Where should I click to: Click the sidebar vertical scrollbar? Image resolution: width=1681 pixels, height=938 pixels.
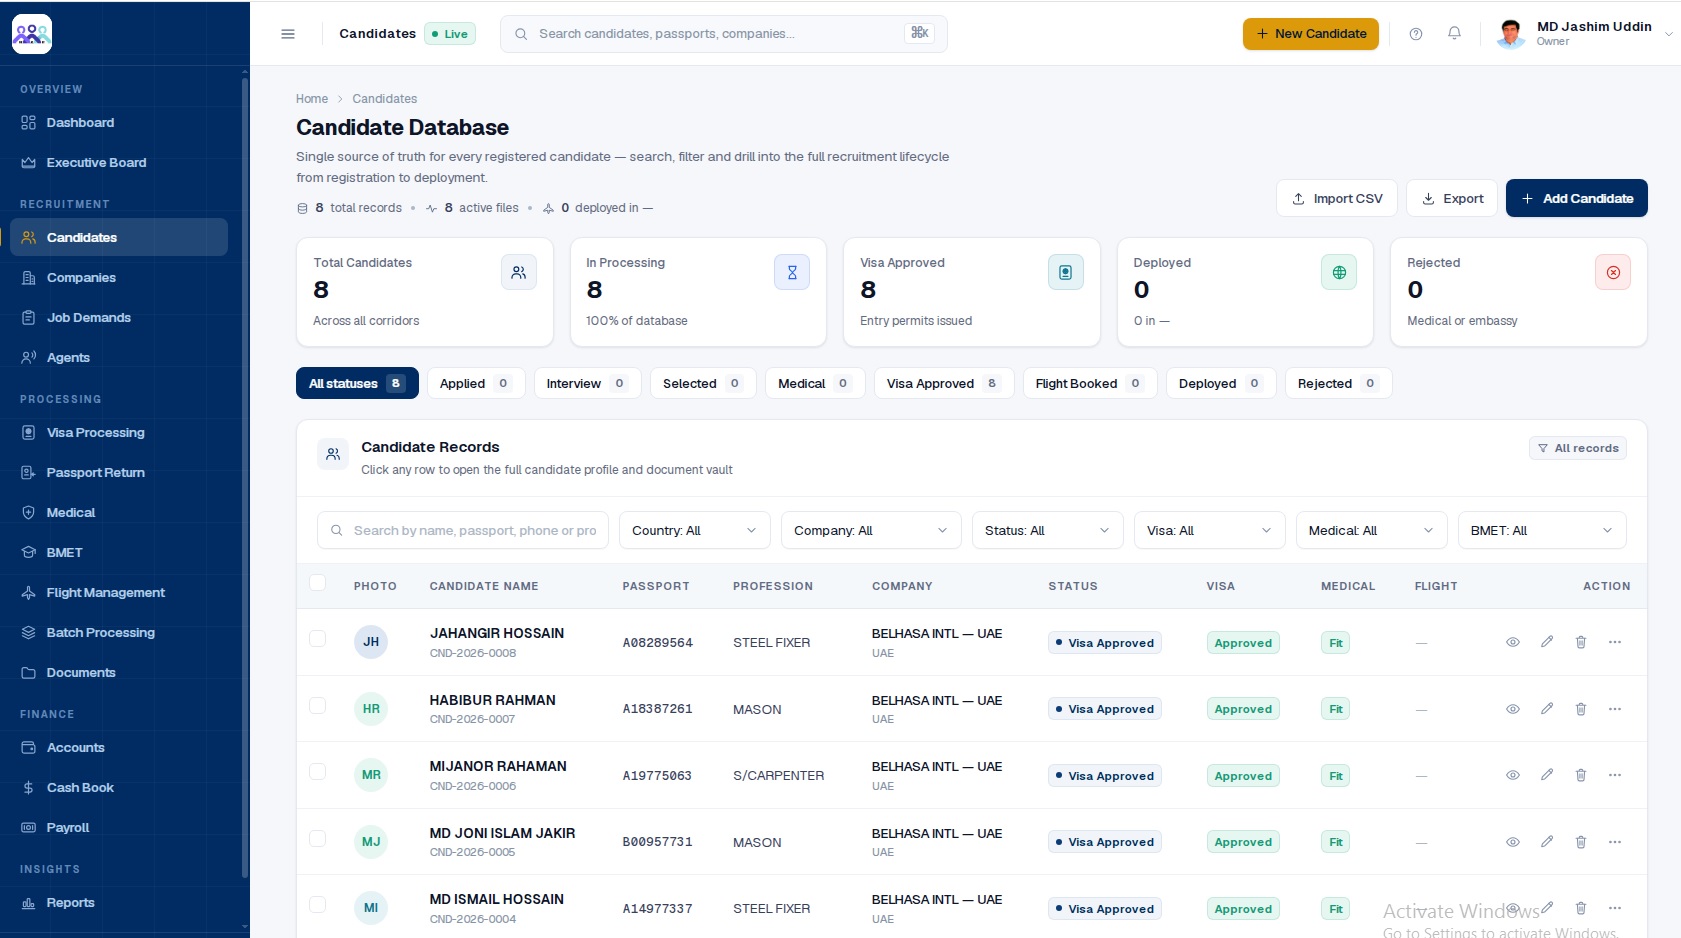245,480
